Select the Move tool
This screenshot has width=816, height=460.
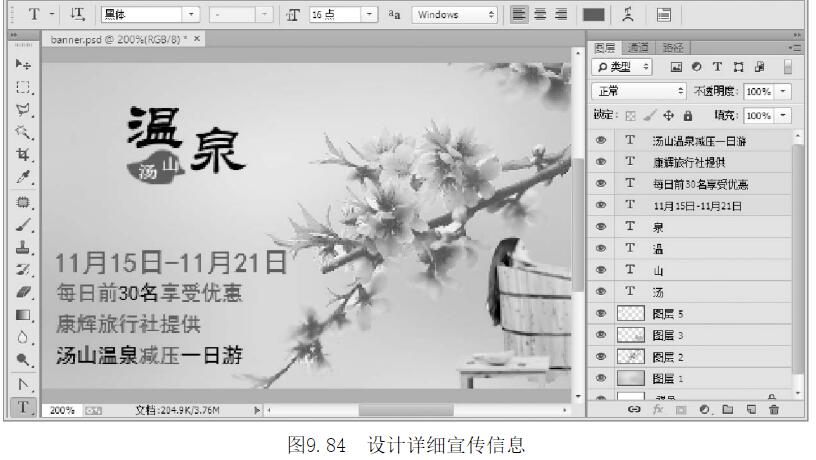point(22,62)
